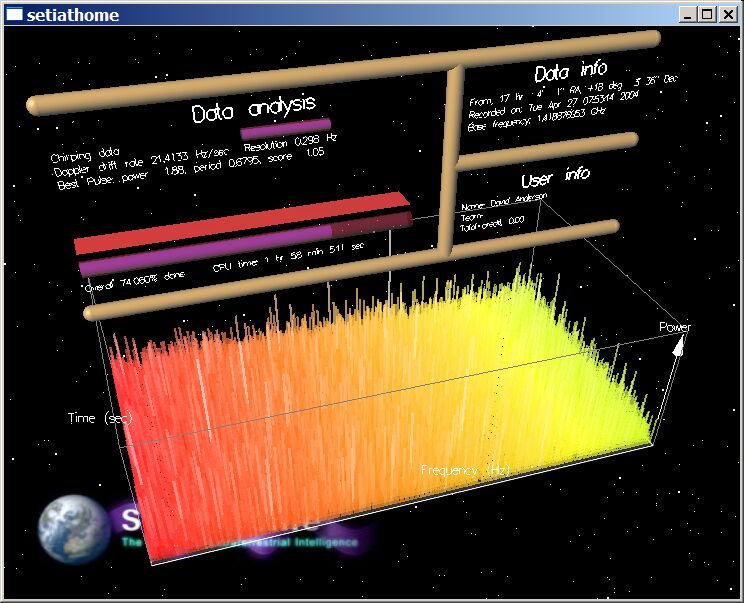Click the 'Data info' heading
The height and width of the screenshot is (603, 744).
pos(571,71)
